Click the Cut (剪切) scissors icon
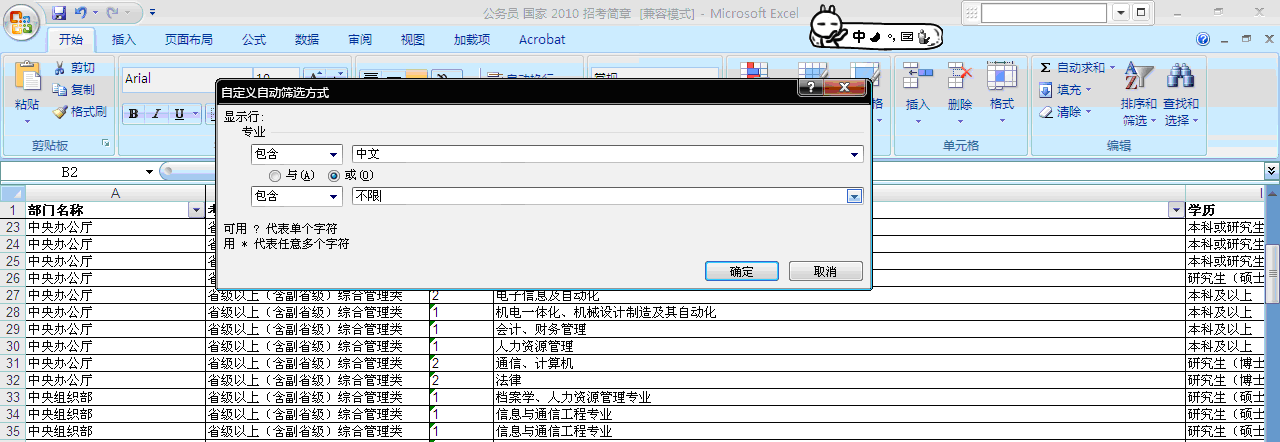The image size is (1280, 442). coord(61,68)
